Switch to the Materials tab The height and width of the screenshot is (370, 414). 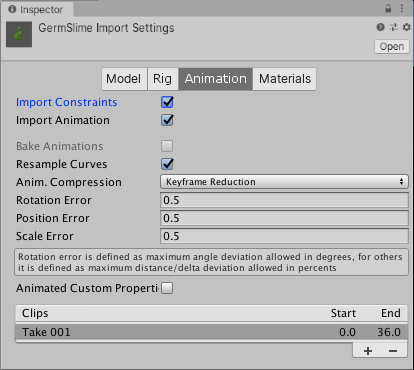pos(285,79)
